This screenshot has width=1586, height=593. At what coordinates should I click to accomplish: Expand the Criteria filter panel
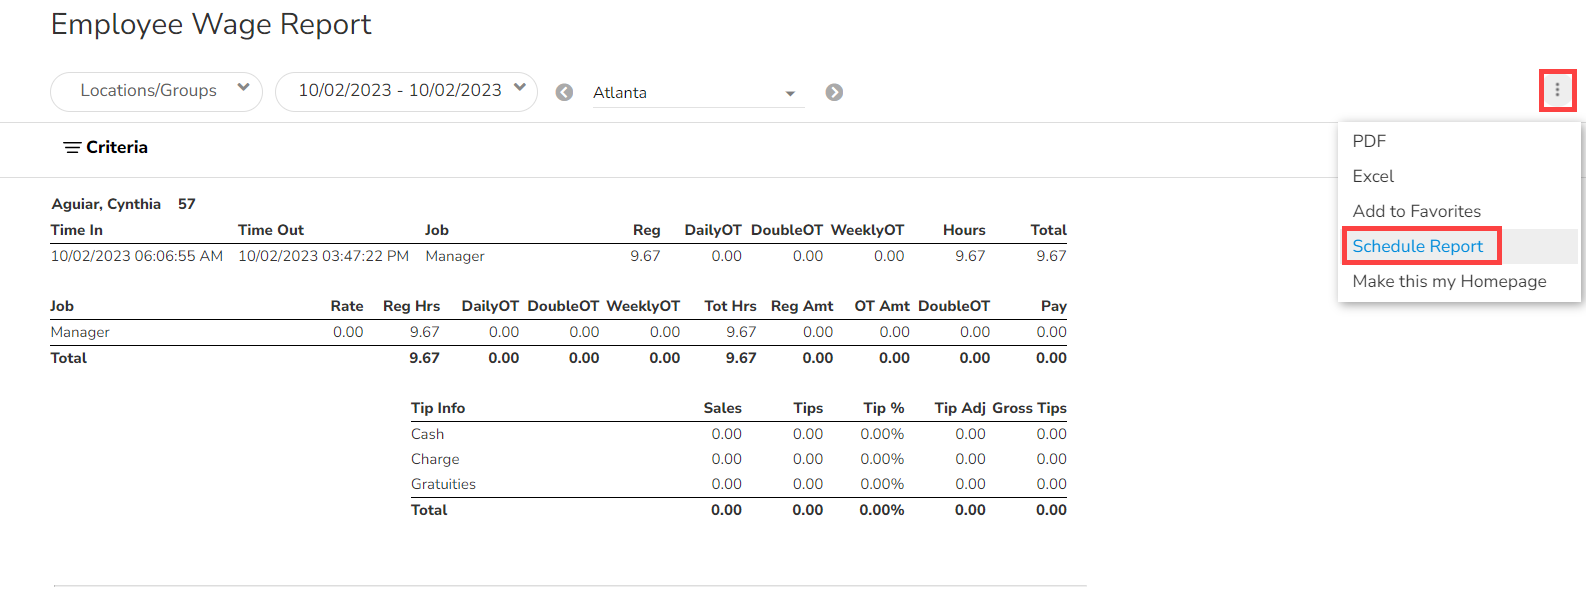[x=106, y=147]
